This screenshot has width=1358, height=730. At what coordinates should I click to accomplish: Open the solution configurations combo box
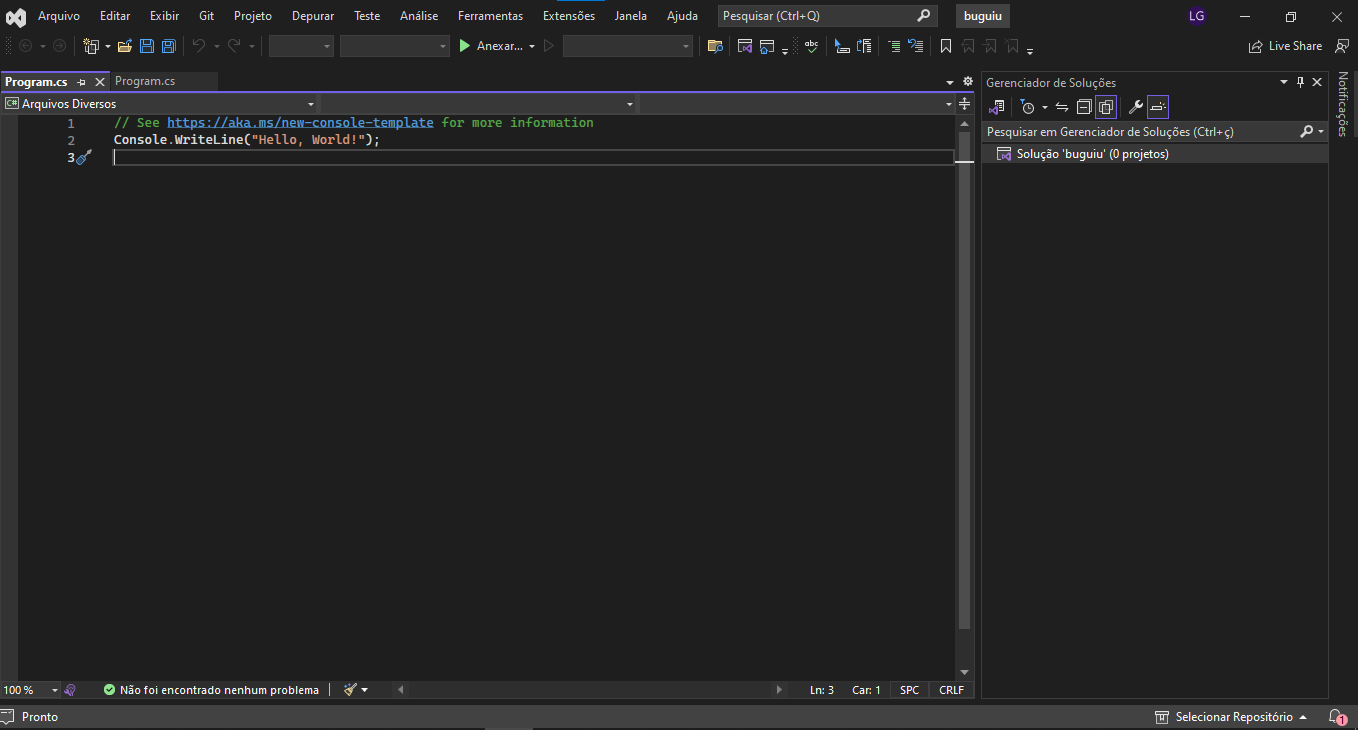click(x=301, y=46)
